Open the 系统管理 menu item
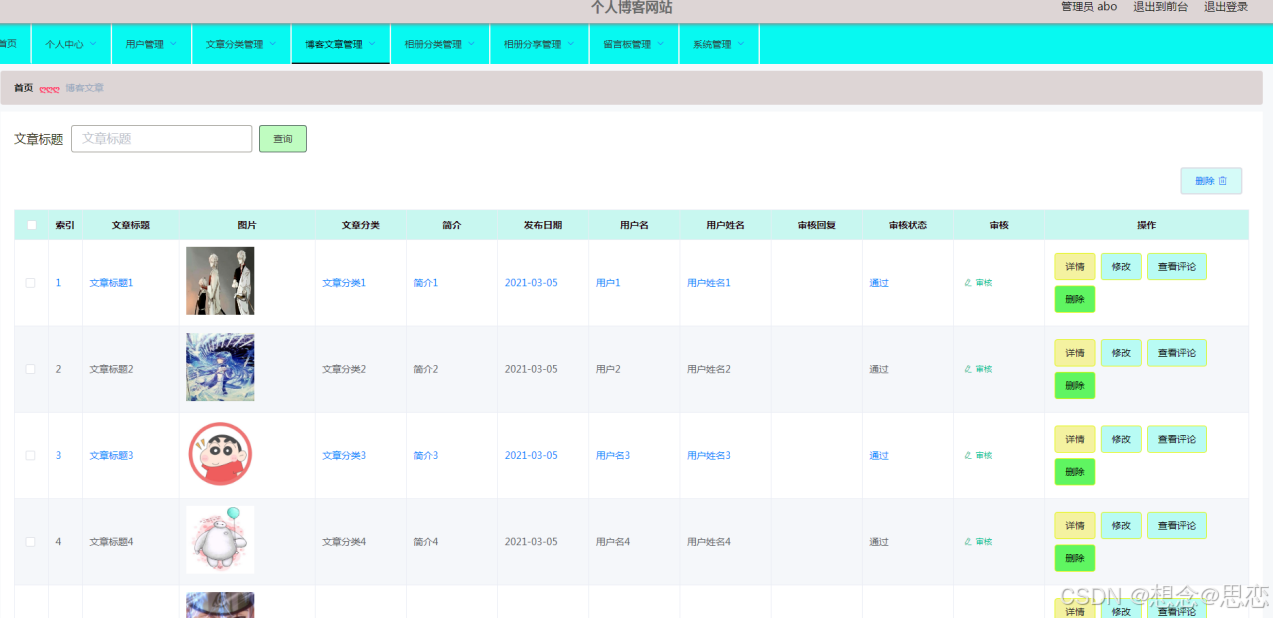This screenshot has height=618, width=1273. 720,44
